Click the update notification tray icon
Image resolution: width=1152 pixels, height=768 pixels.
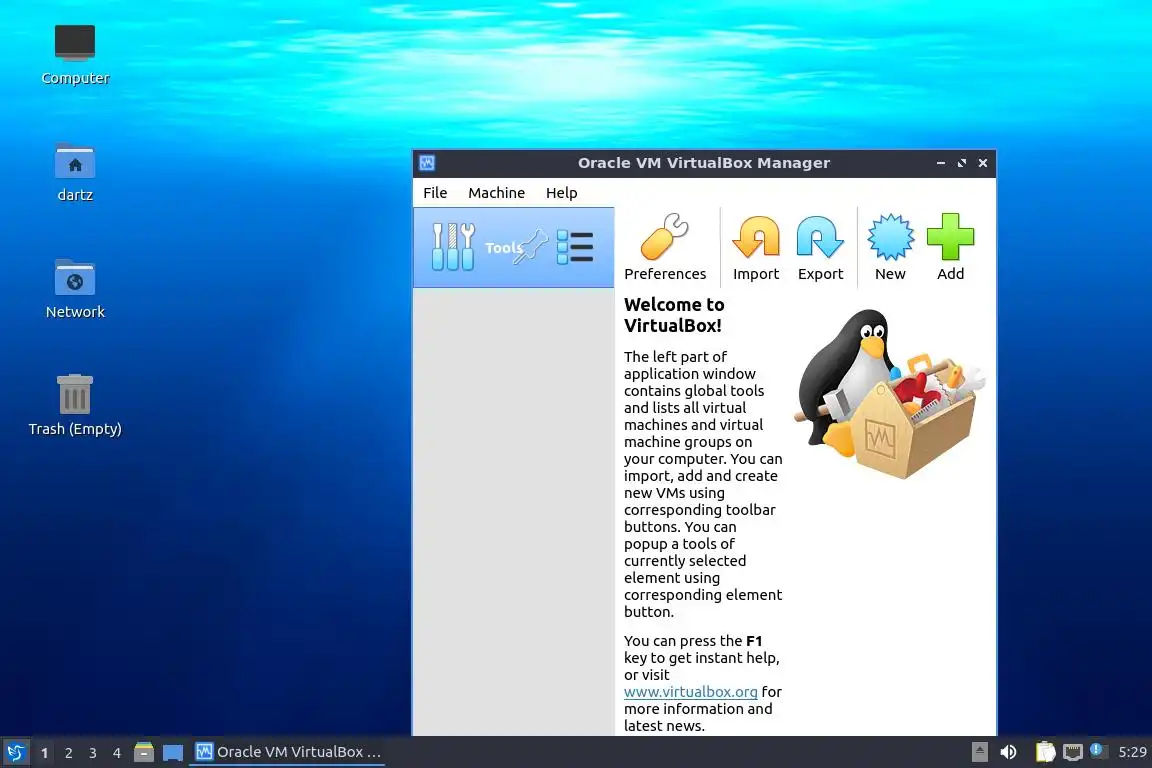pyautogui.click(x=1096, y=750)
